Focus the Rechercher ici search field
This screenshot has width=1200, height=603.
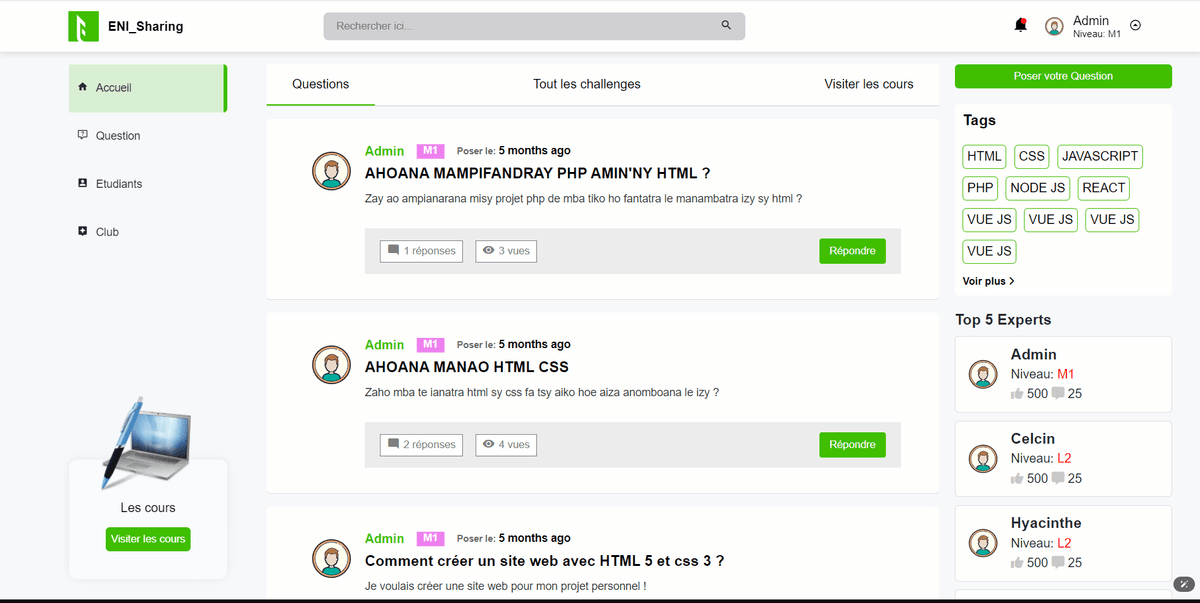coord(534,26)
